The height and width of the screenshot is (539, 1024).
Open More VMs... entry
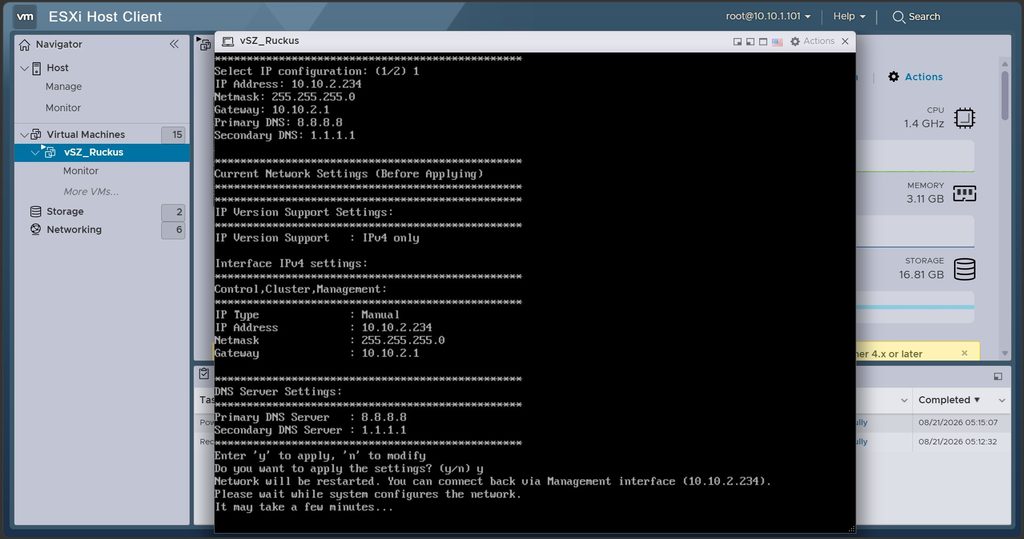click(91, 191)
